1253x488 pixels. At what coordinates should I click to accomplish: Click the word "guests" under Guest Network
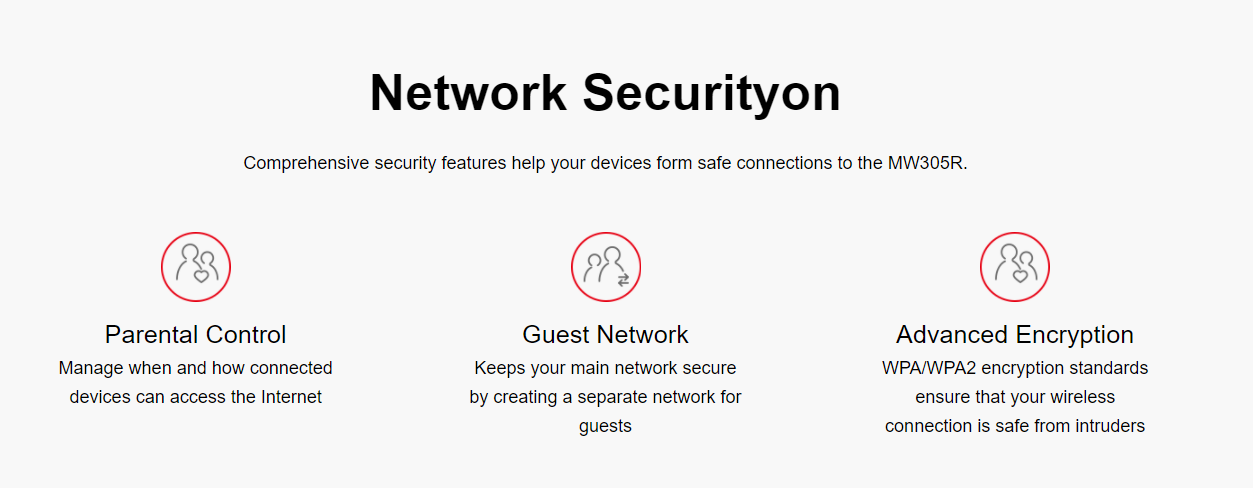click(x=606, y=426)
